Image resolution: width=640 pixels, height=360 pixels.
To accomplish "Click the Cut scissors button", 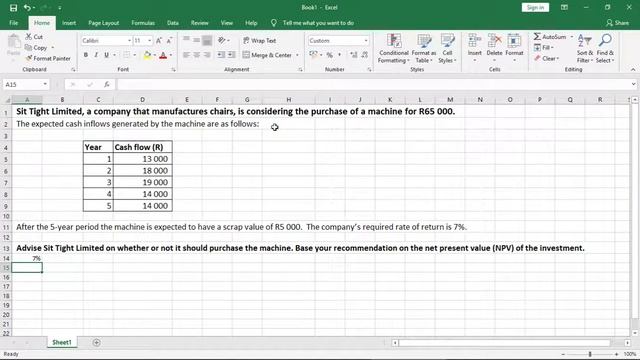I will 34,37.
